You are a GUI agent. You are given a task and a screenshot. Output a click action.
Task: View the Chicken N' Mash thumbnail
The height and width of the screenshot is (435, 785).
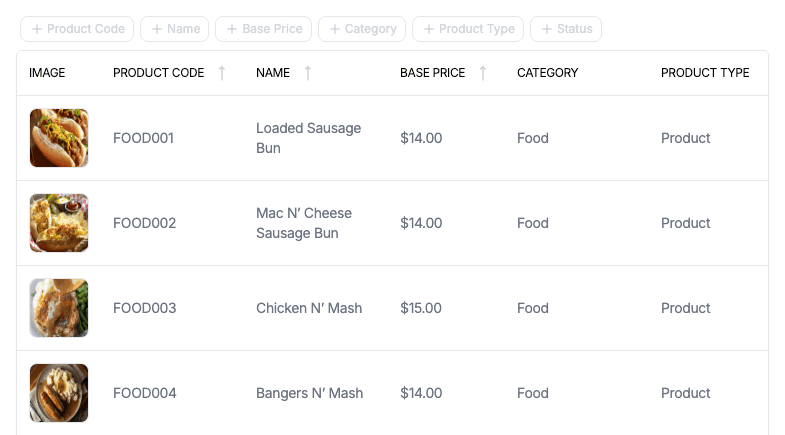point(59,308)
